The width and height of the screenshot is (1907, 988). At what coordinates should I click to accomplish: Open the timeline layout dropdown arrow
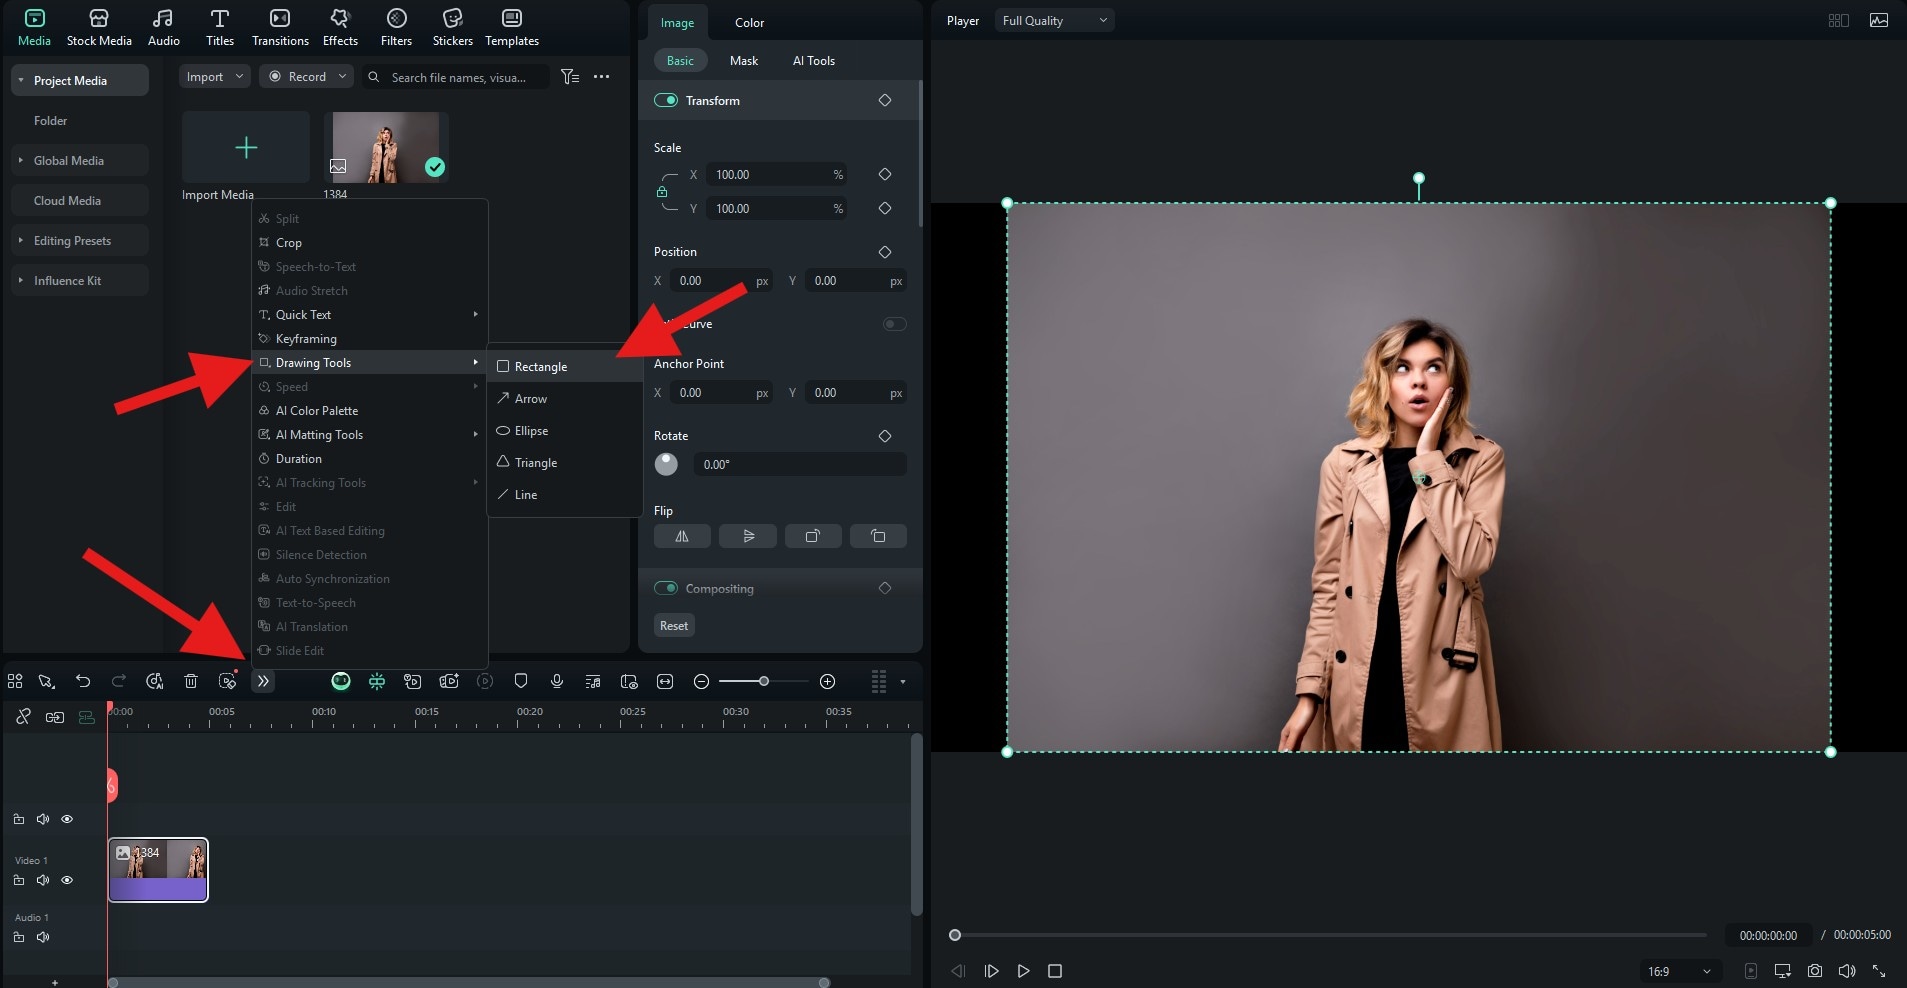(x=903, y=682)
